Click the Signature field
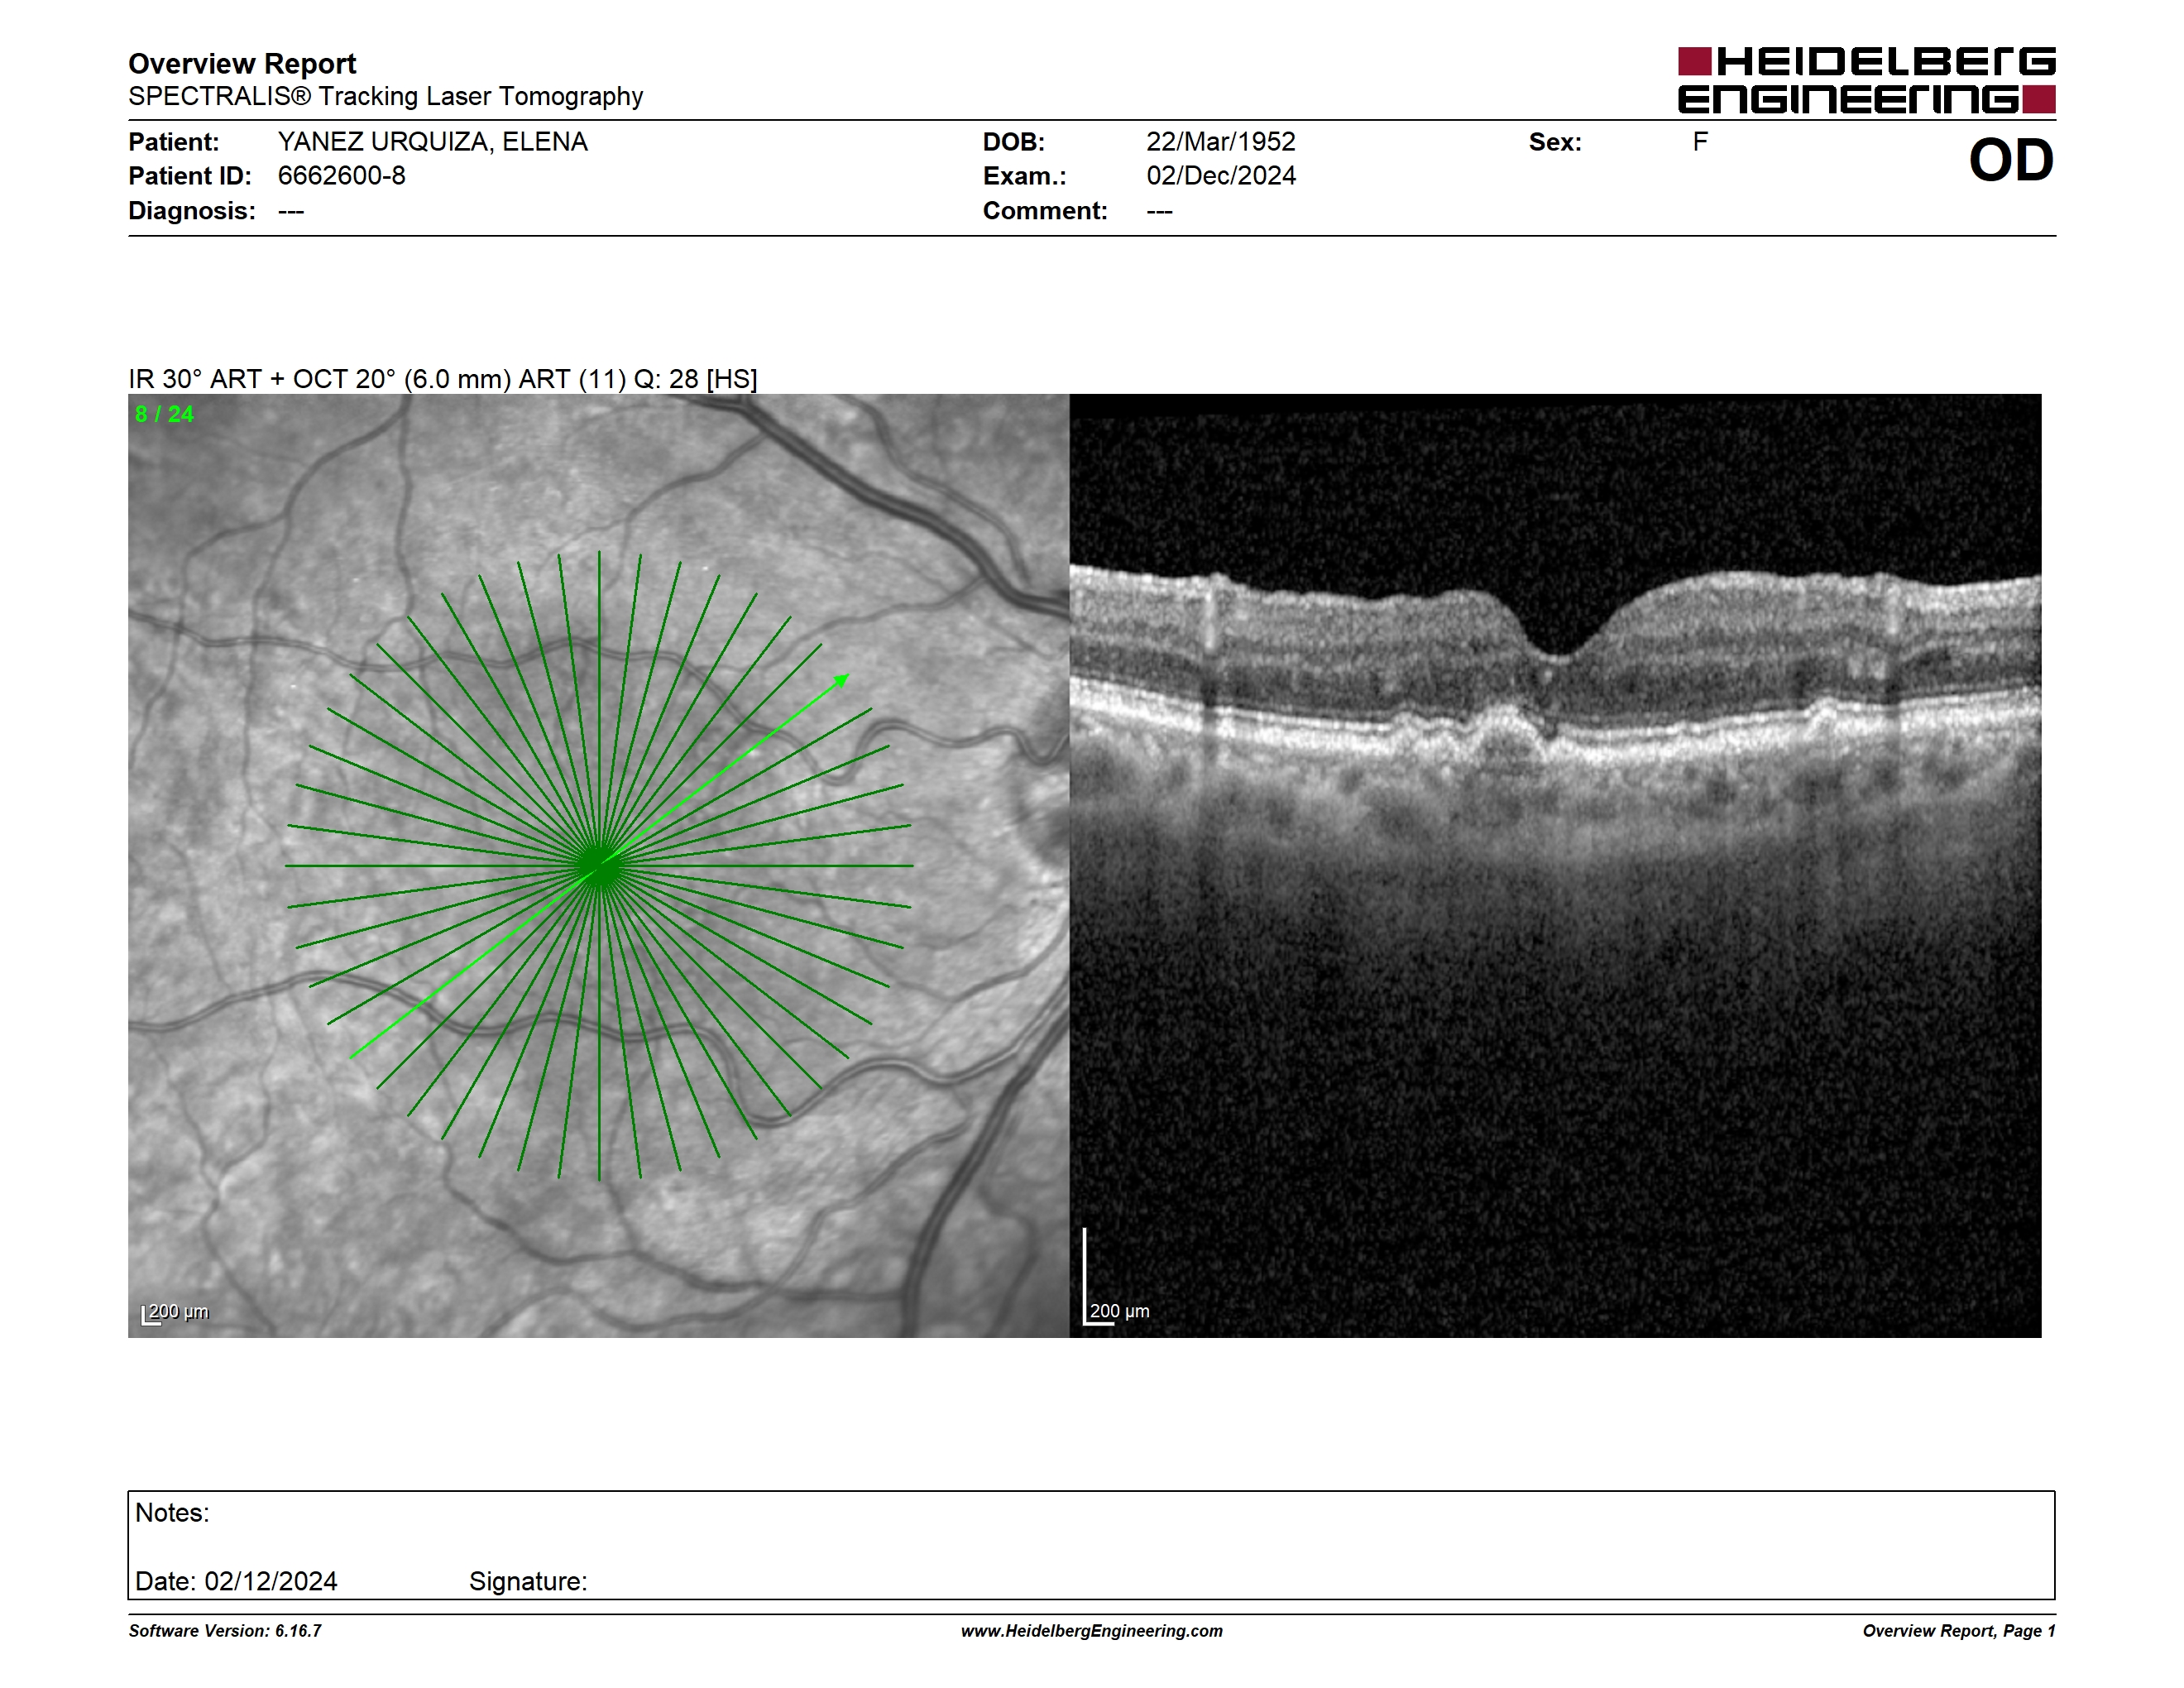 click(x=528, y=1581)
